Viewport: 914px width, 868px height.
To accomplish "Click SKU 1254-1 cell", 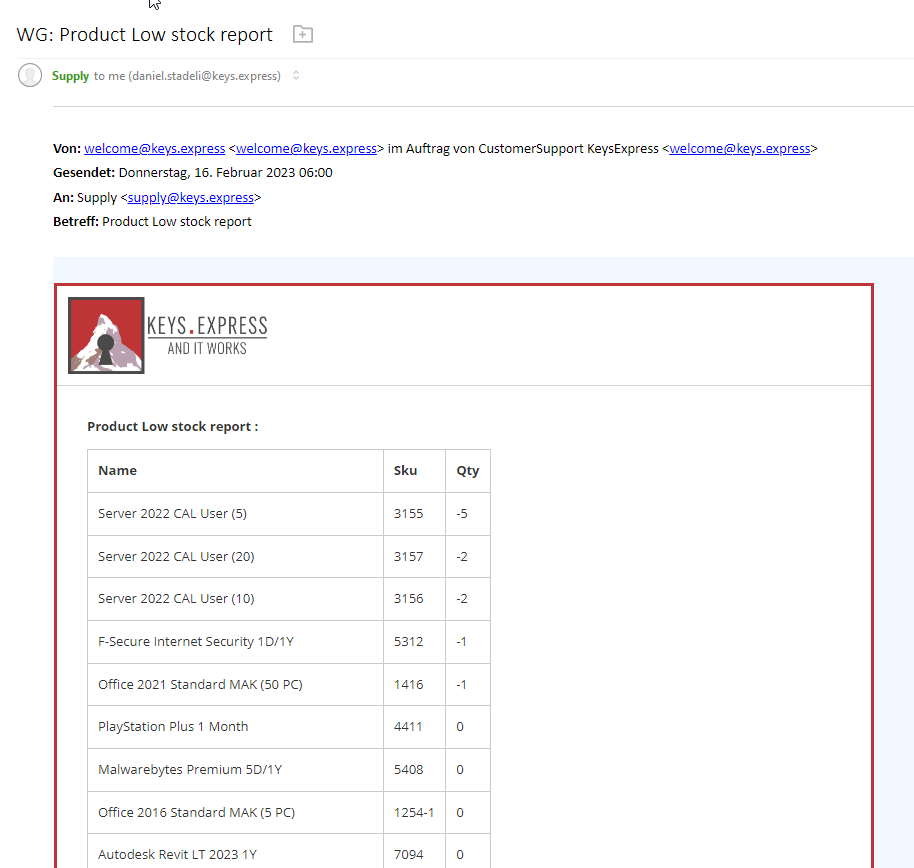I will pos(413,812).
